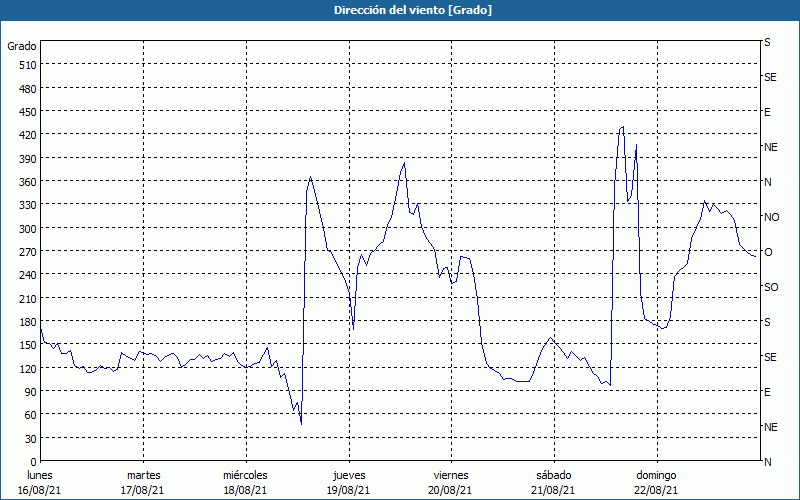Select the date 20/08/21
The height and width of the screenshot is (500, 800).
(449, 490)
